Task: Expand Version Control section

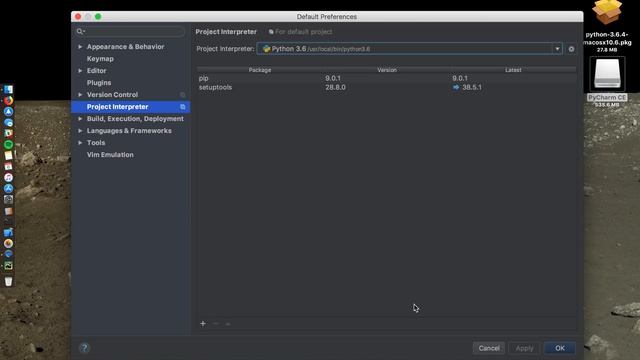Action: pos(80,95)
